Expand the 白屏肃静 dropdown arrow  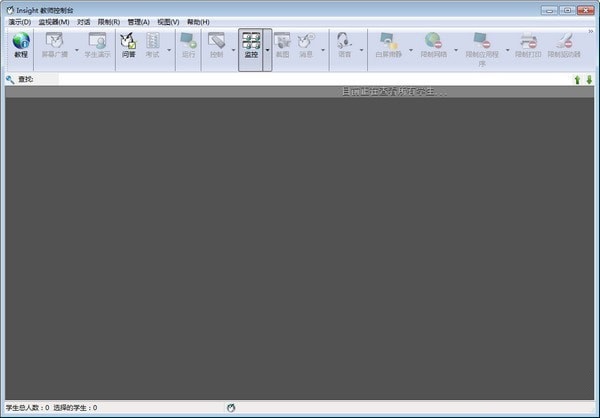pyautogui.click(x=411, y=50)
